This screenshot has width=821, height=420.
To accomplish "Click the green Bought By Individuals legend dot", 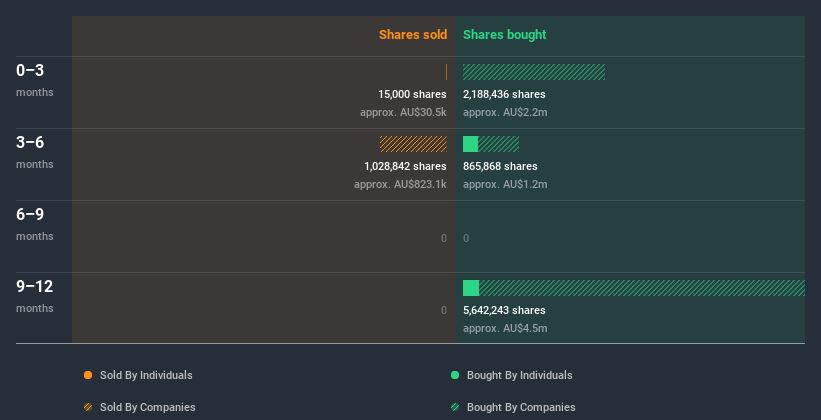I will 455,375.
